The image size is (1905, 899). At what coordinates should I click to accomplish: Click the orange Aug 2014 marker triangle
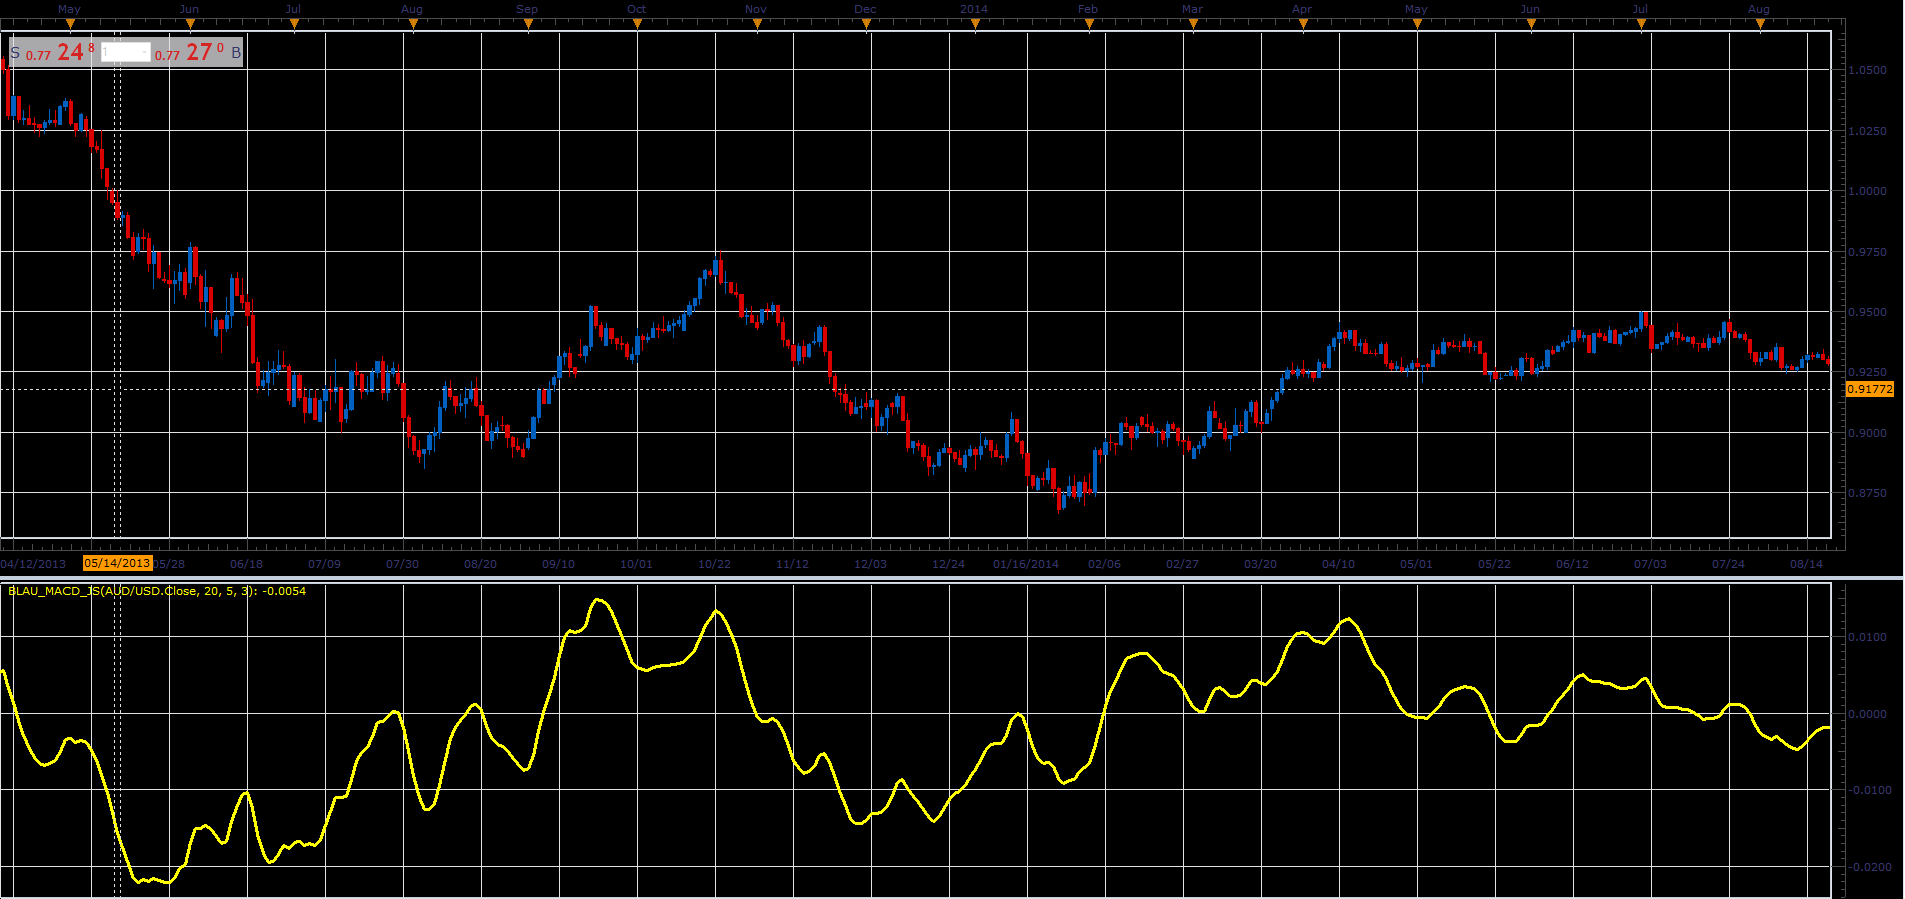coord(1760,25)
